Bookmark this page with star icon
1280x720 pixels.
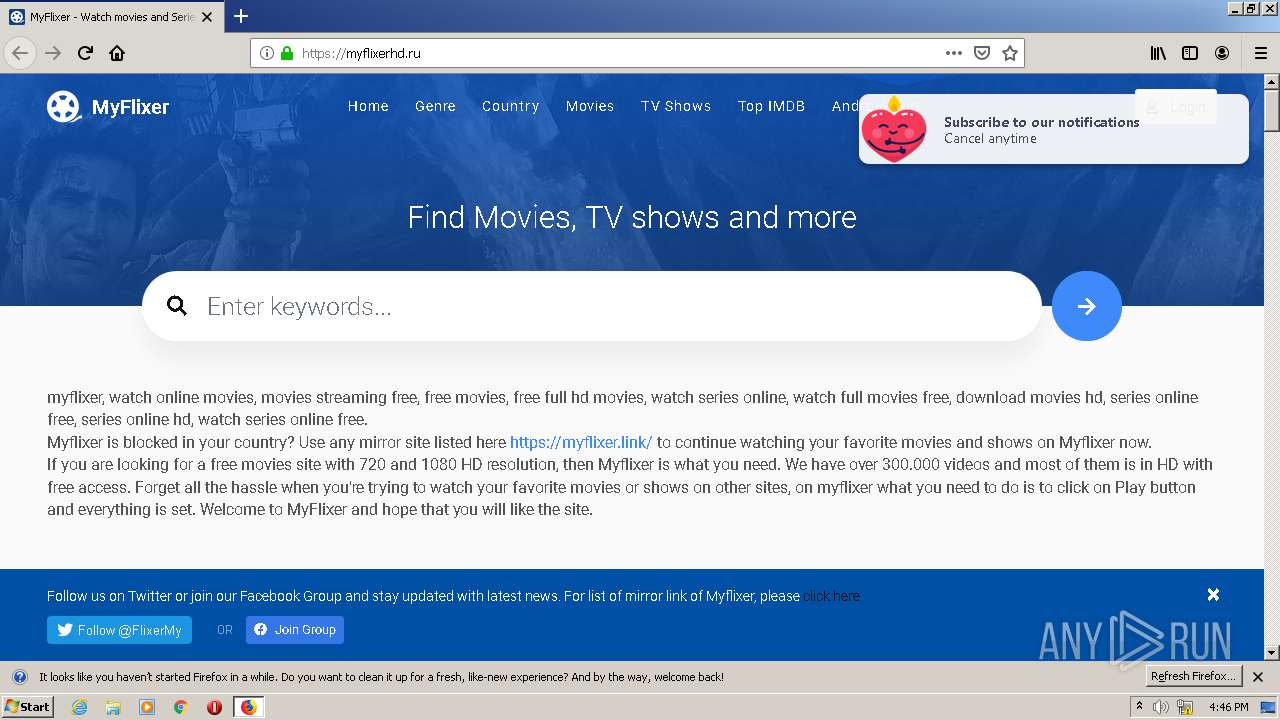coord(1010,53)
